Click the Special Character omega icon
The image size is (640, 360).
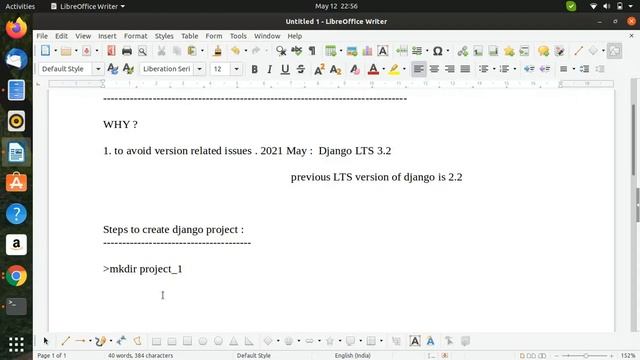coord(438,51)
